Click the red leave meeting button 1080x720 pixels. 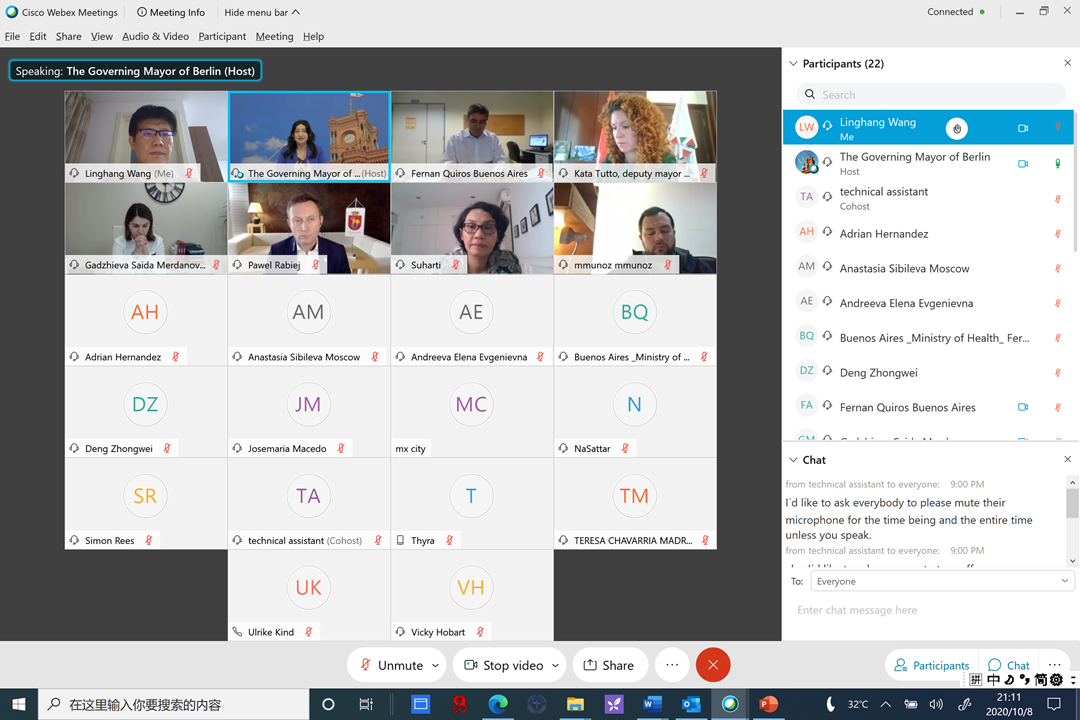[x=712, y=665]
